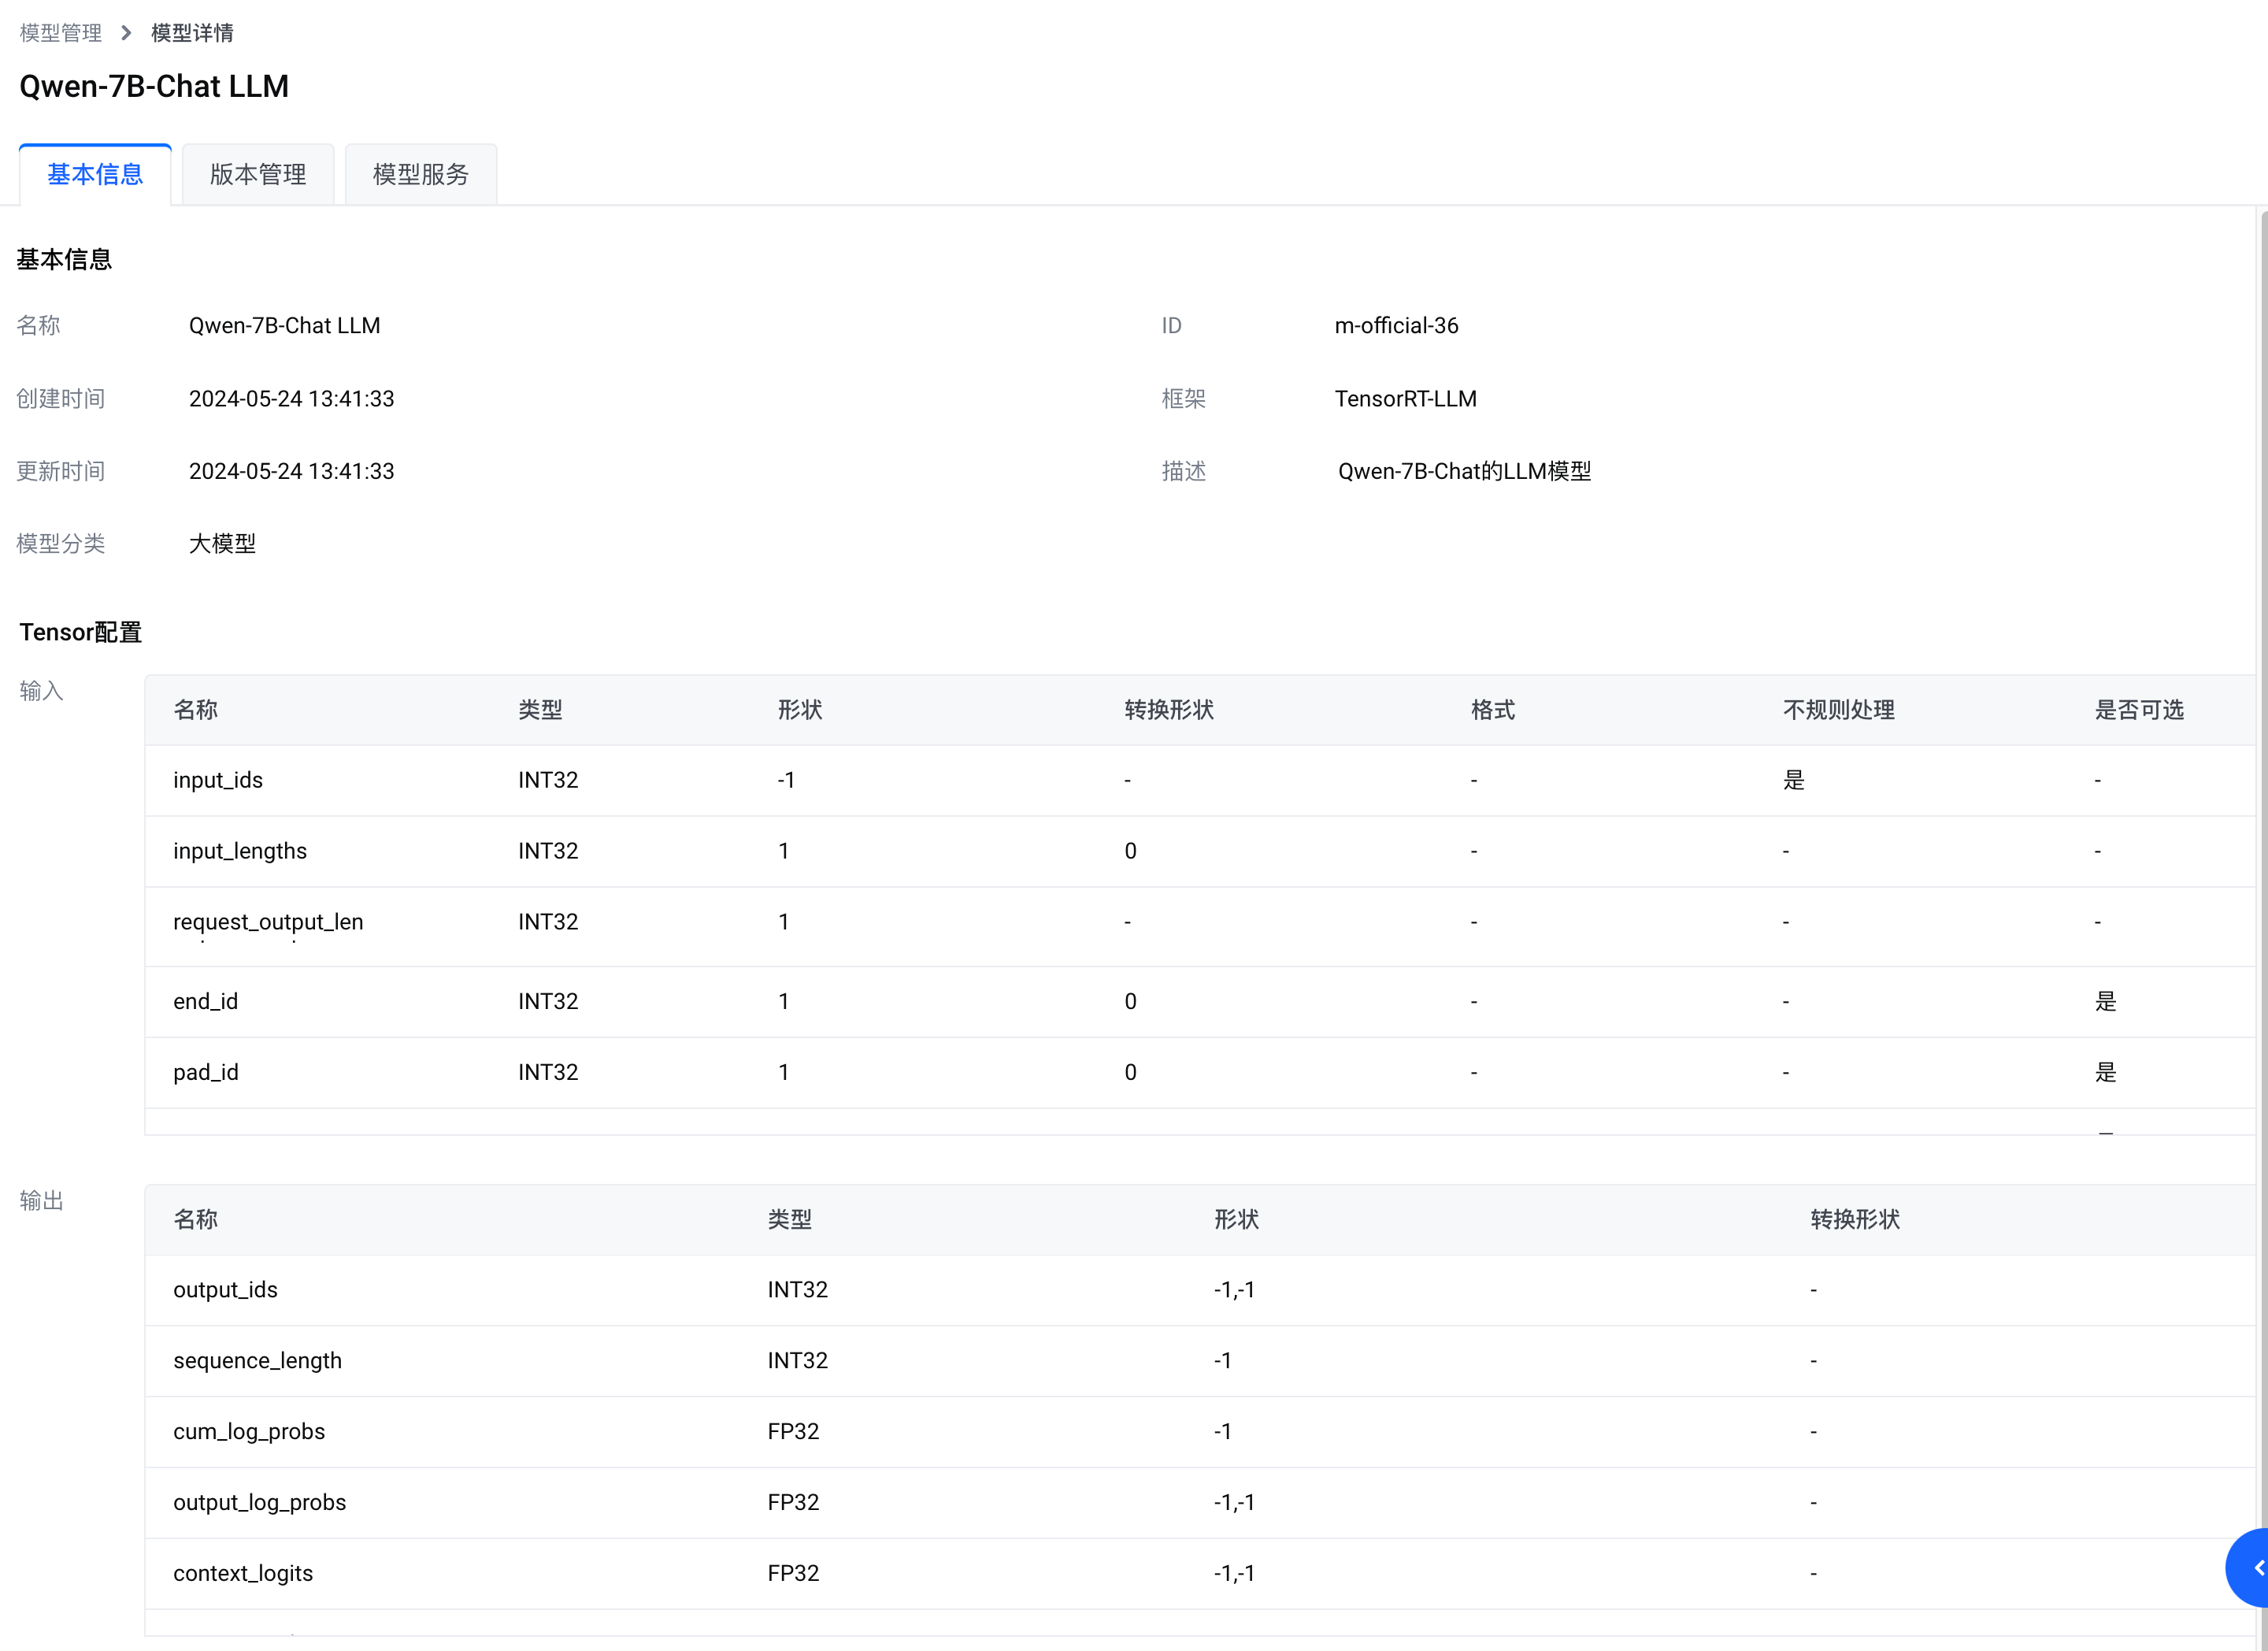Click the sequence_length row name
The height and width of the screenshot is (1651, 2268).
(257, 1361)
